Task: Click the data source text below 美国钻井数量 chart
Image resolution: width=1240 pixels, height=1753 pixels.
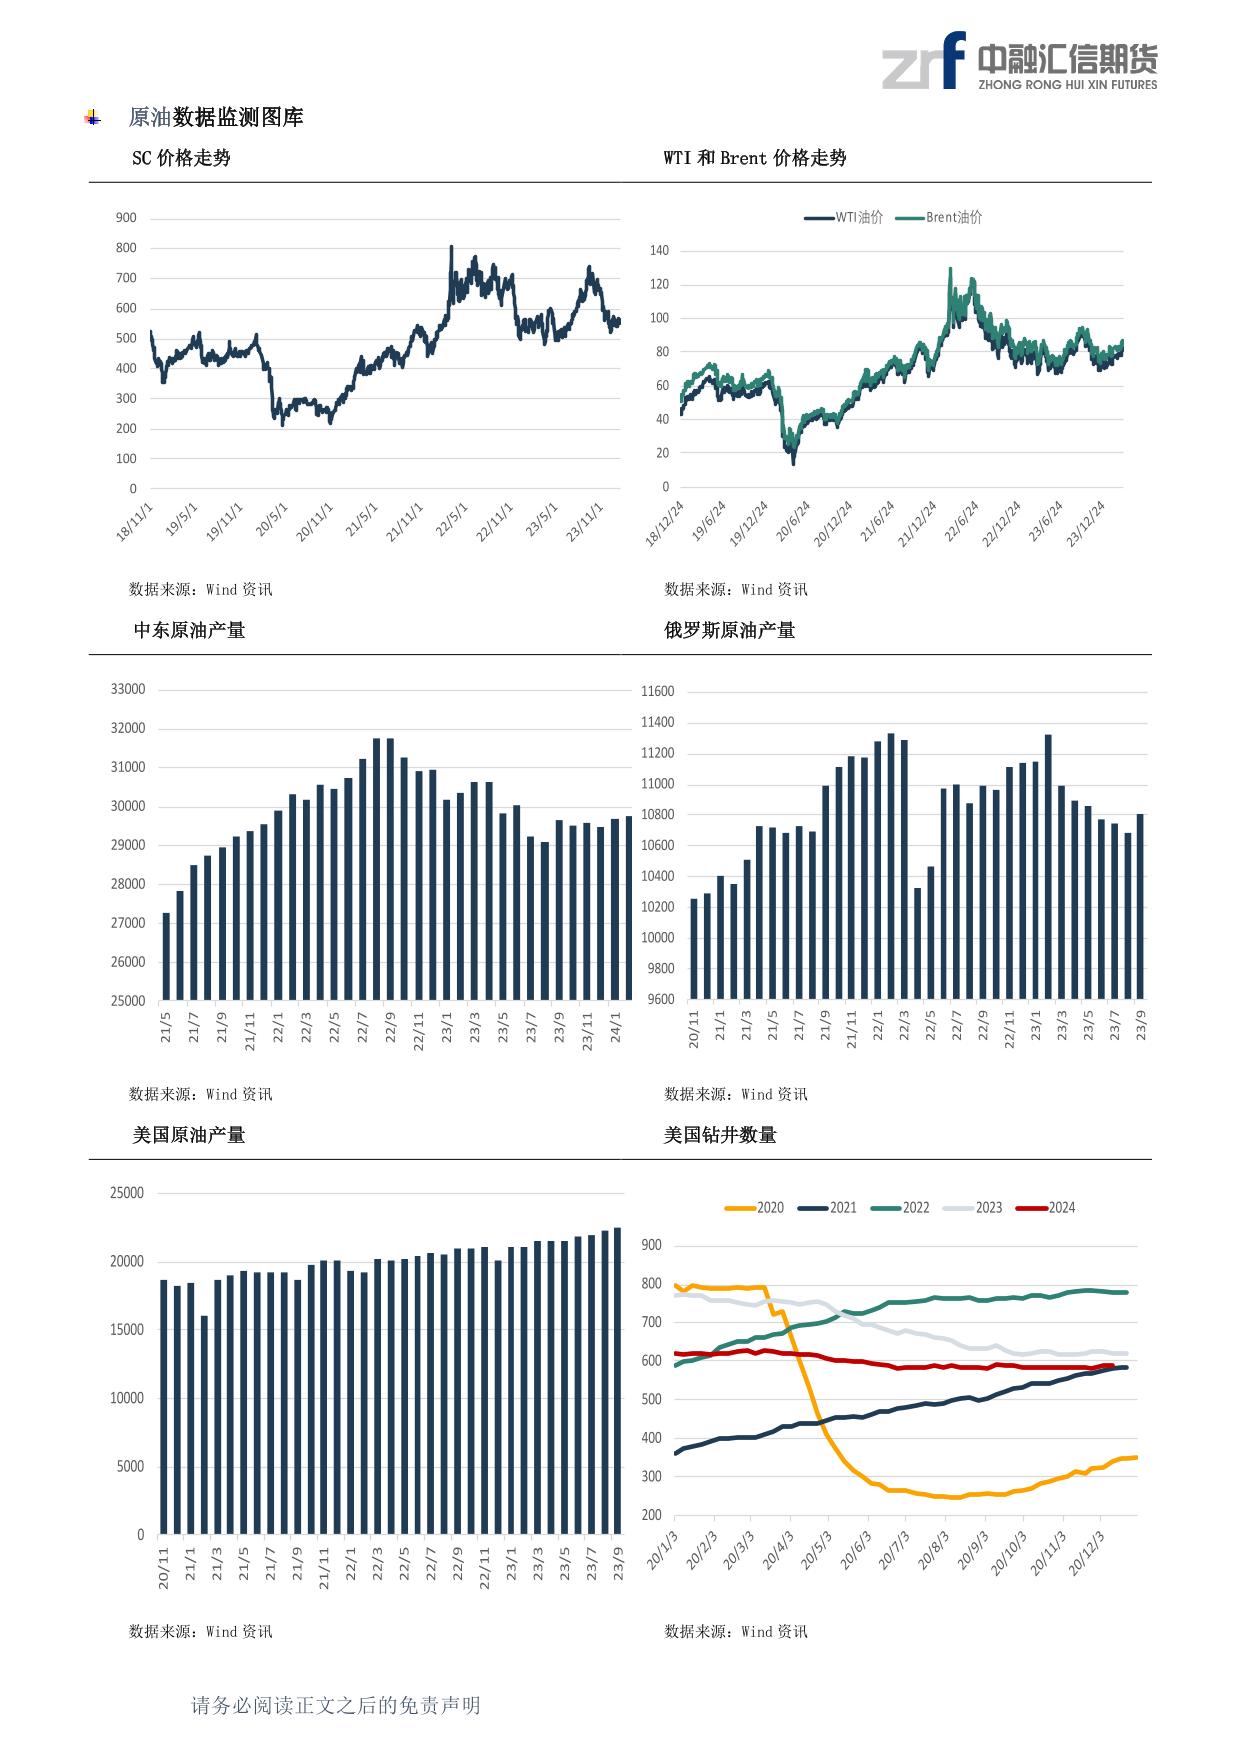Action: point(736,1631)
